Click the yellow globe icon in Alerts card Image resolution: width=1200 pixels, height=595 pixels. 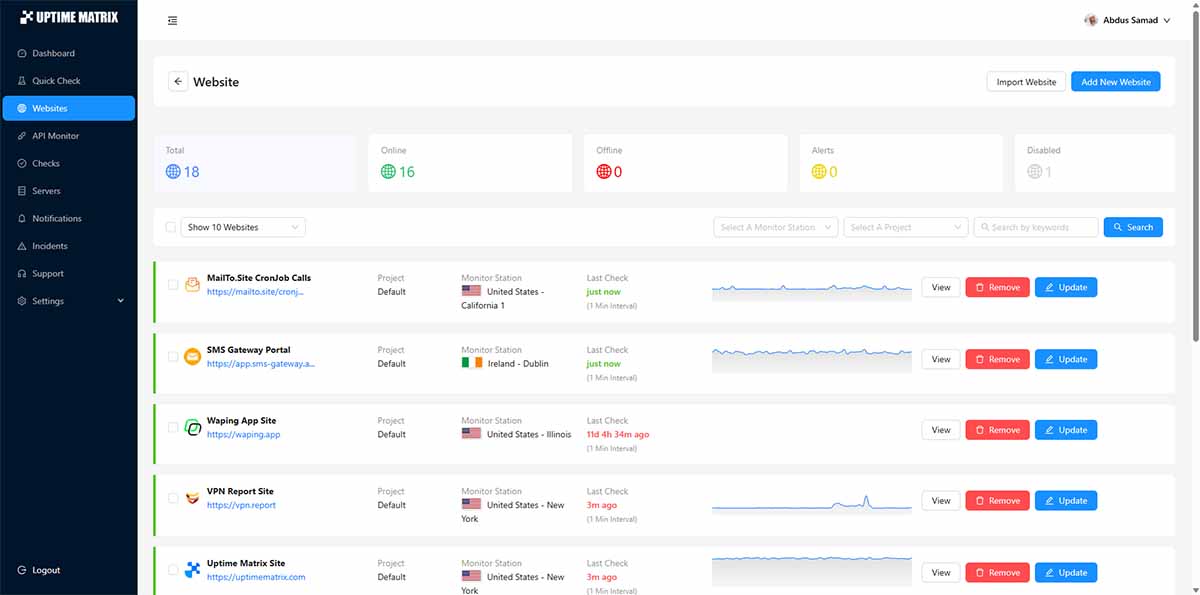point(819,172)
